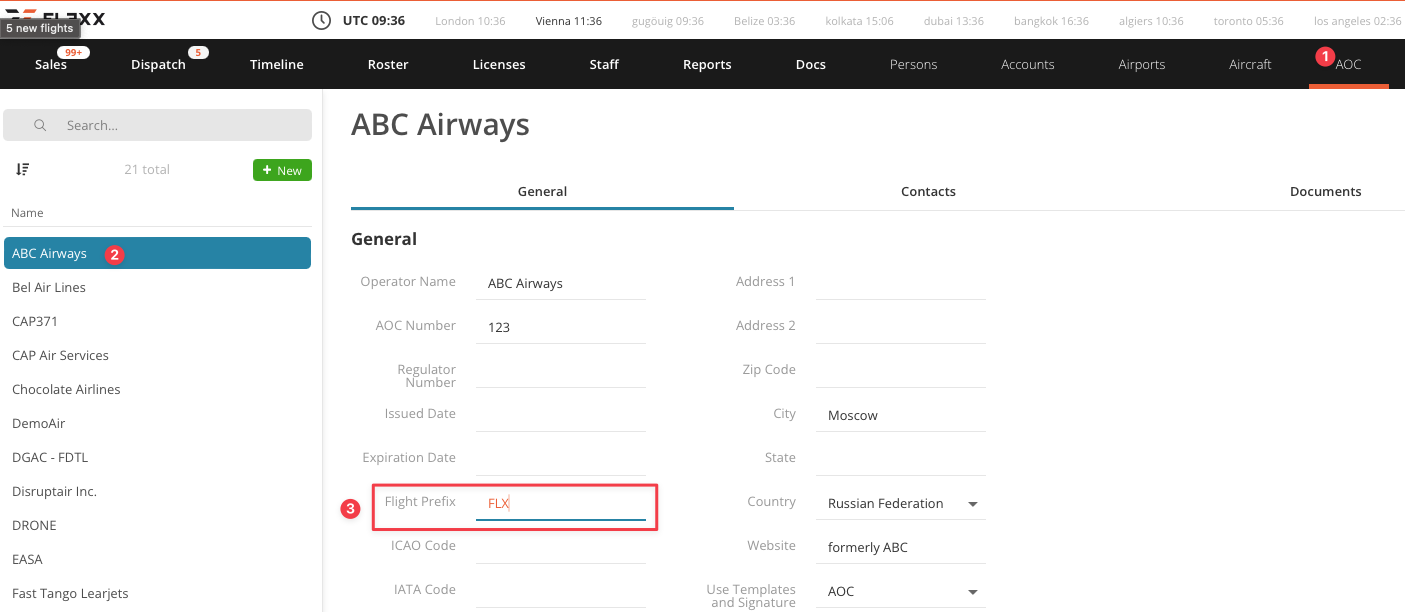Click the FLEXX logo
Viewport: 1405px width, 612px height.
[x=55, y=18]
